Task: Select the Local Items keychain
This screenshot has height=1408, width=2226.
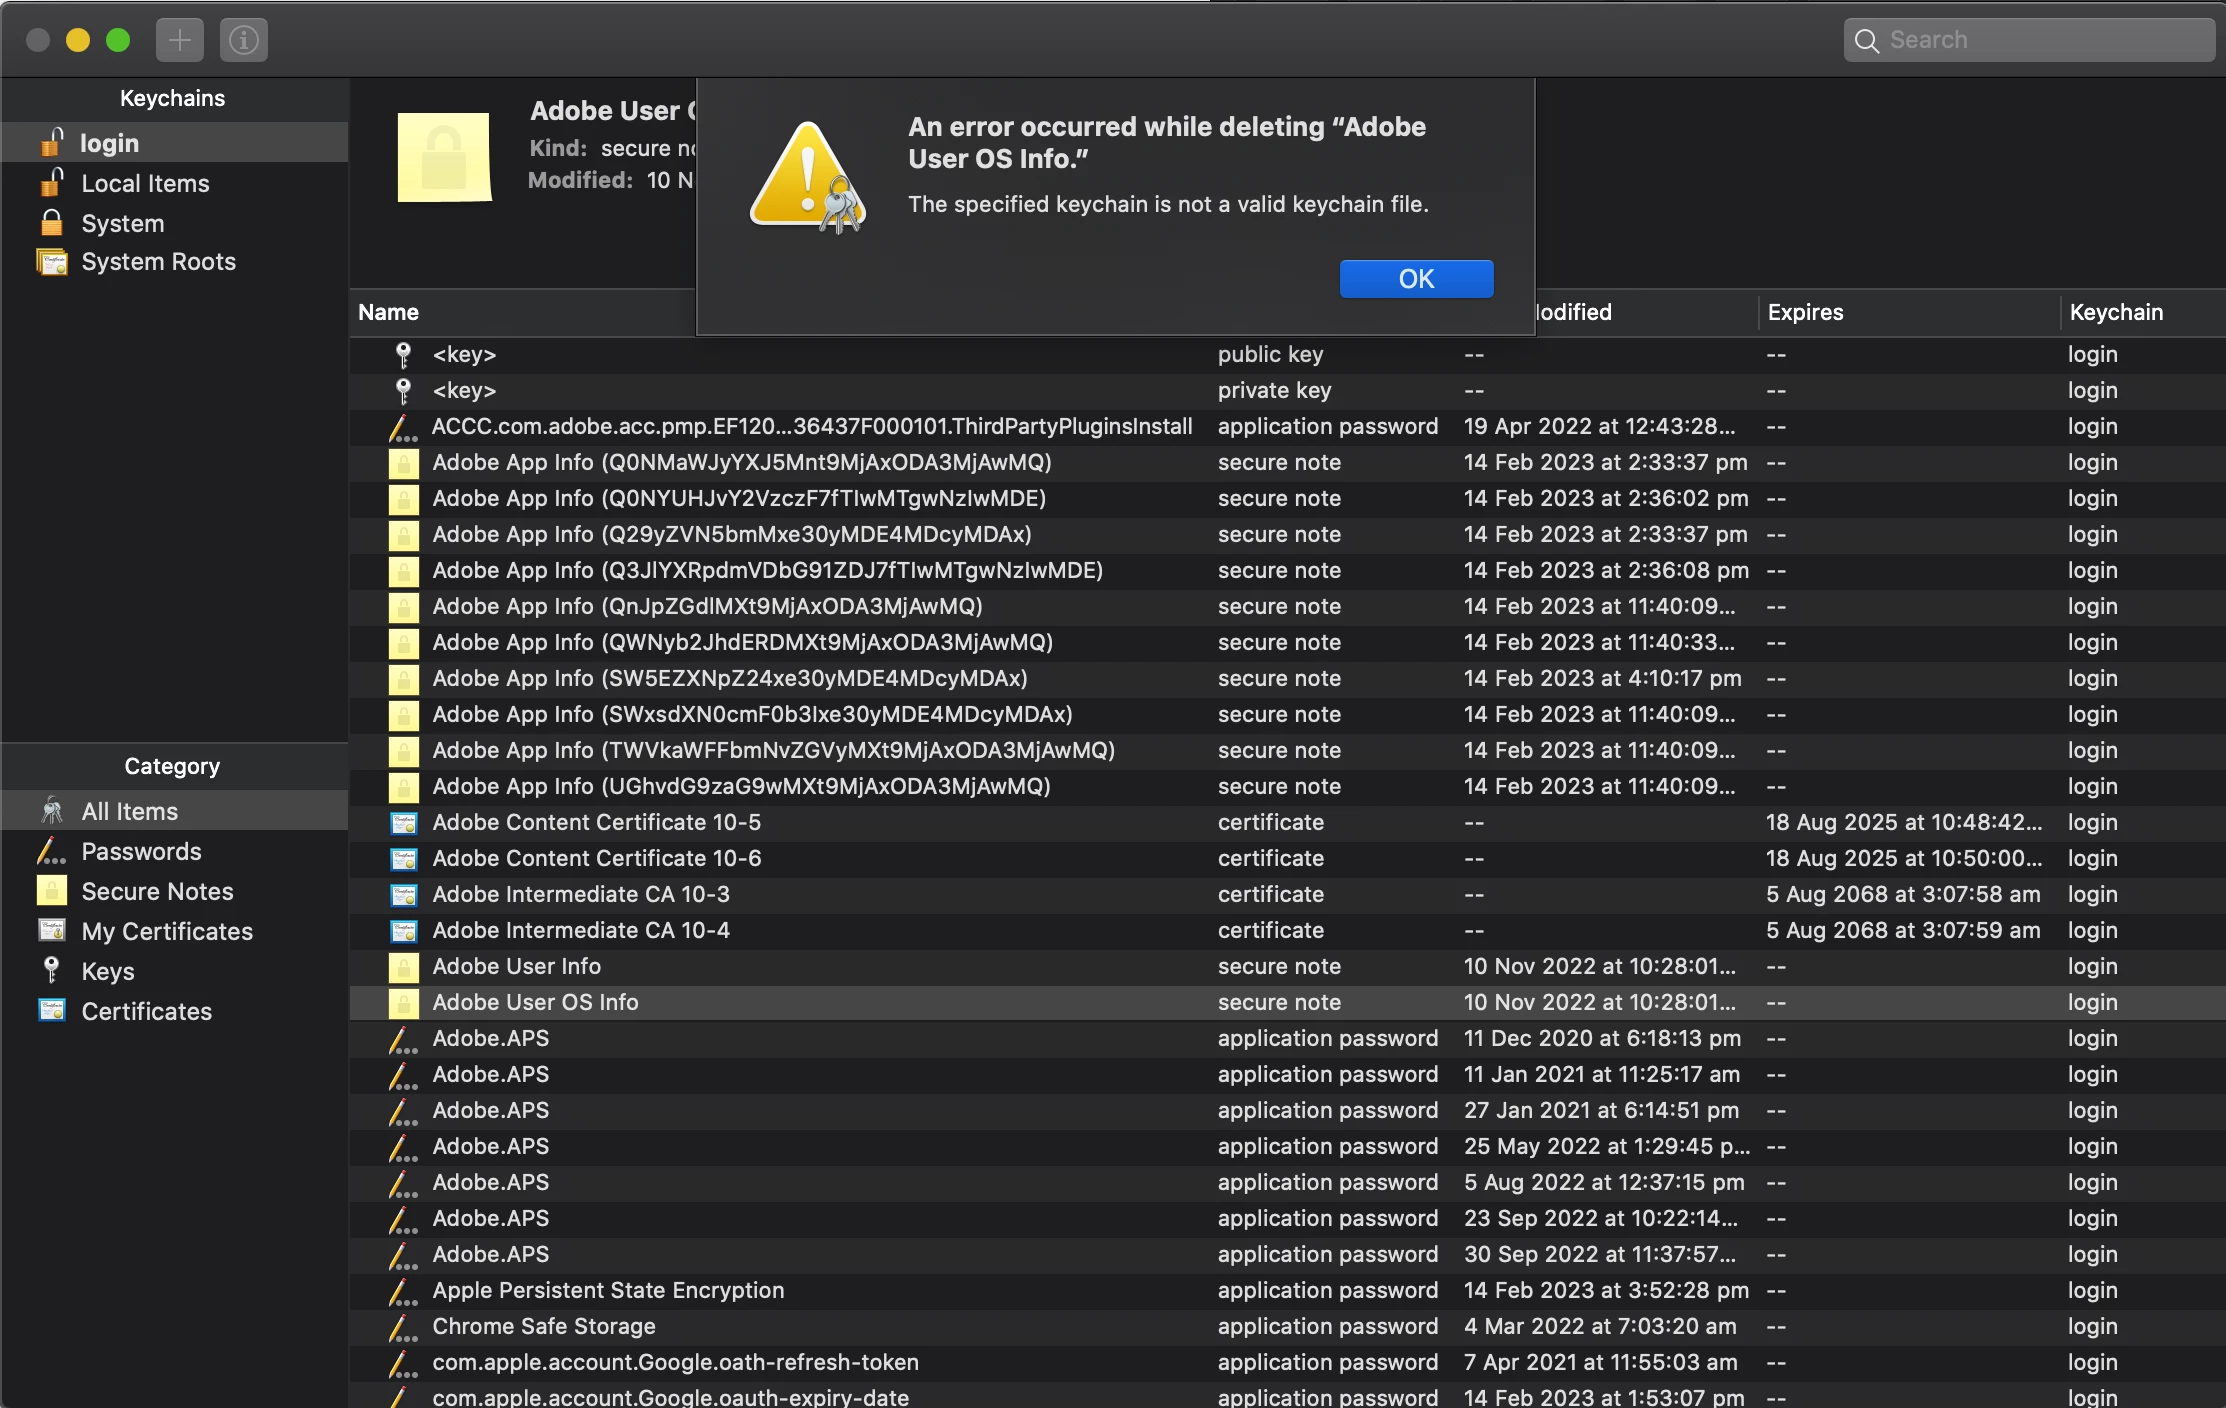Action: coord(145,184)
